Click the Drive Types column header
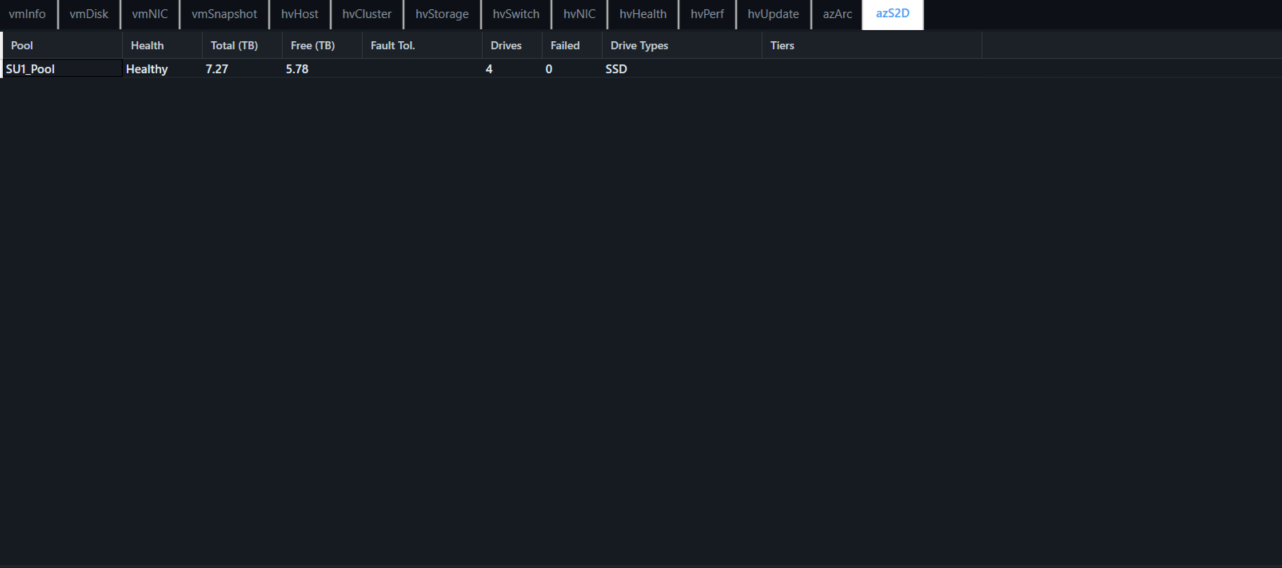The height and width of the screenshot is (568, 1282). point(682,45)
